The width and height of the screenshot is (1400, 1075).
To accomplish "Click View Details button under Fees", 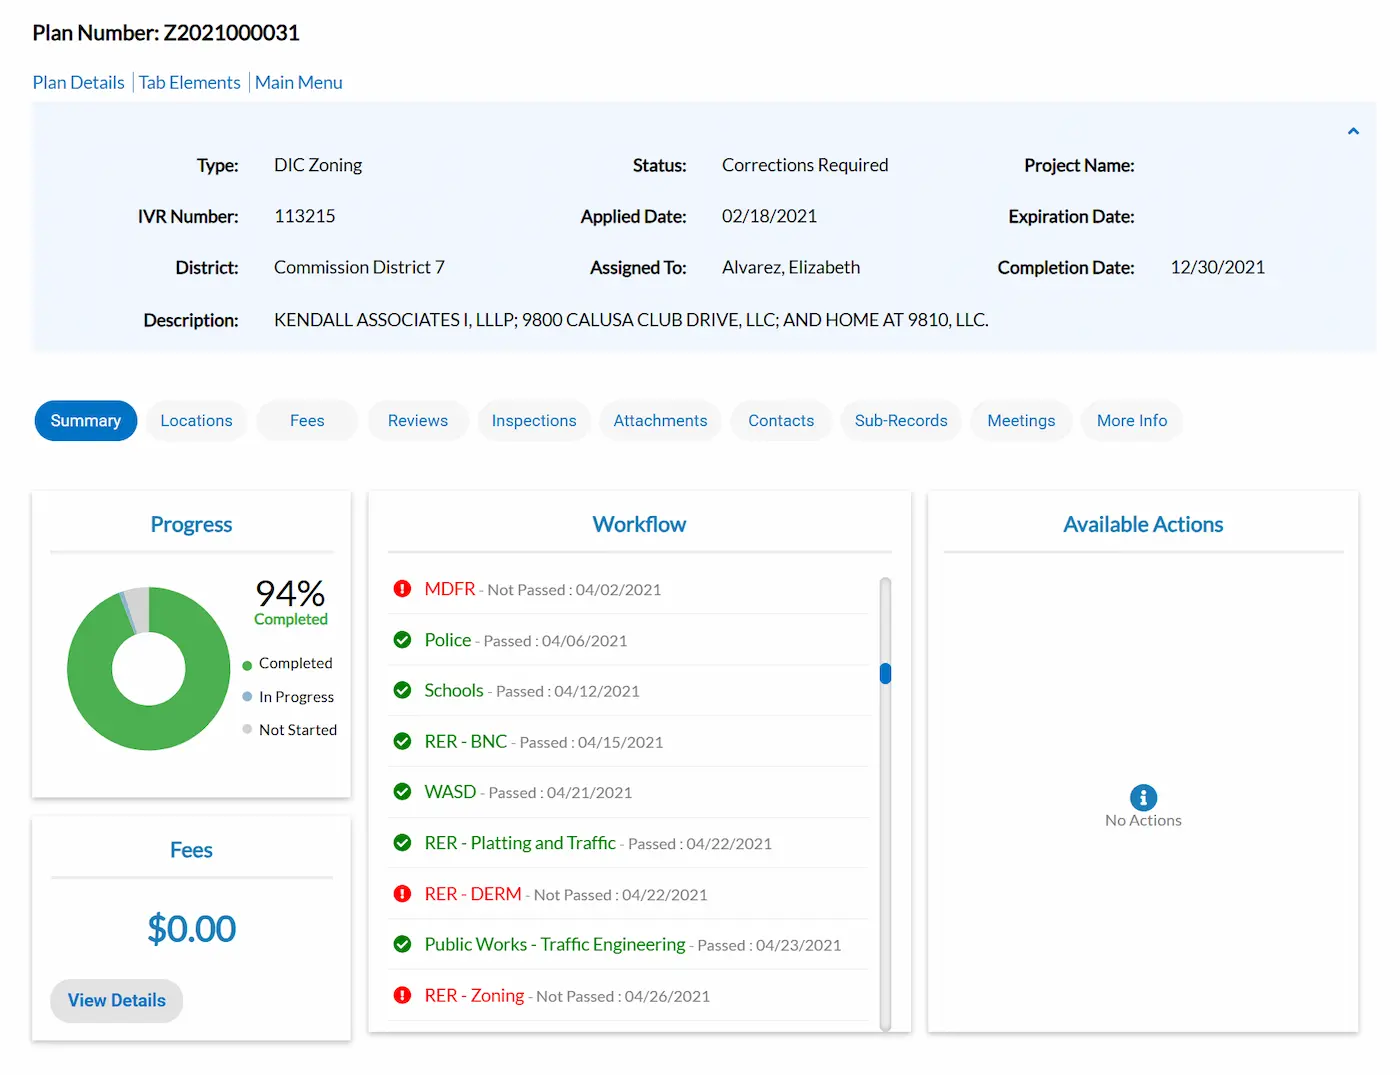I will [x=117, y=1001].
